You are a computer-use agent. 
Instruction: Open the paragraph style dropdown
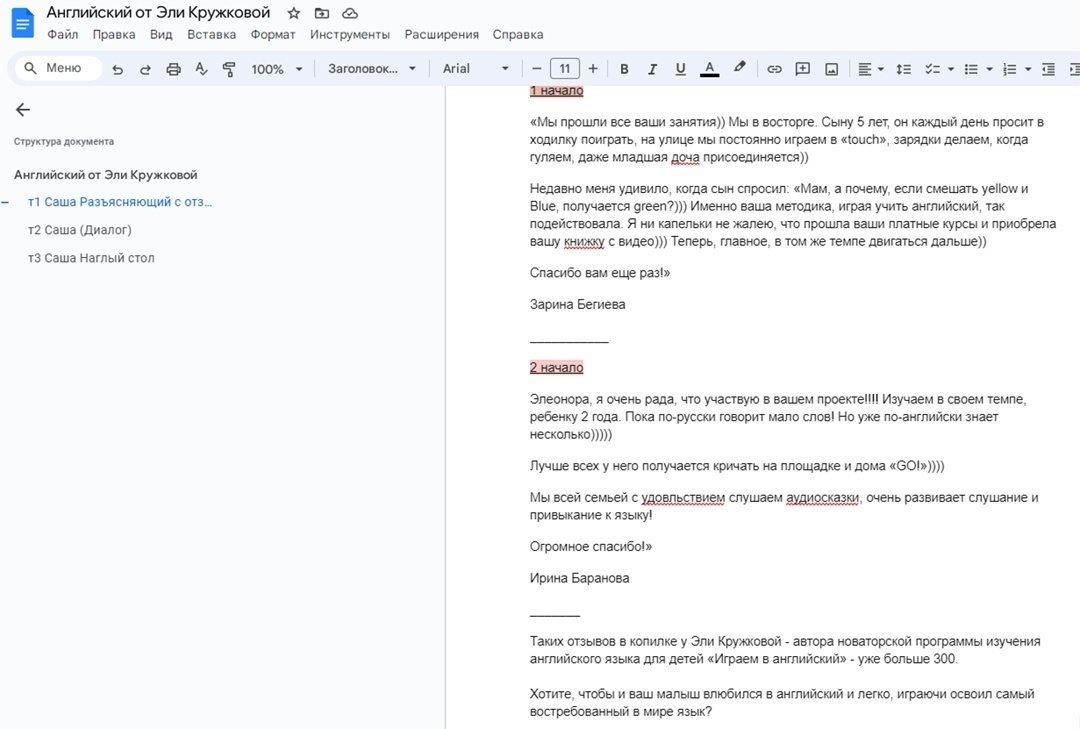(x=372, y=69)
